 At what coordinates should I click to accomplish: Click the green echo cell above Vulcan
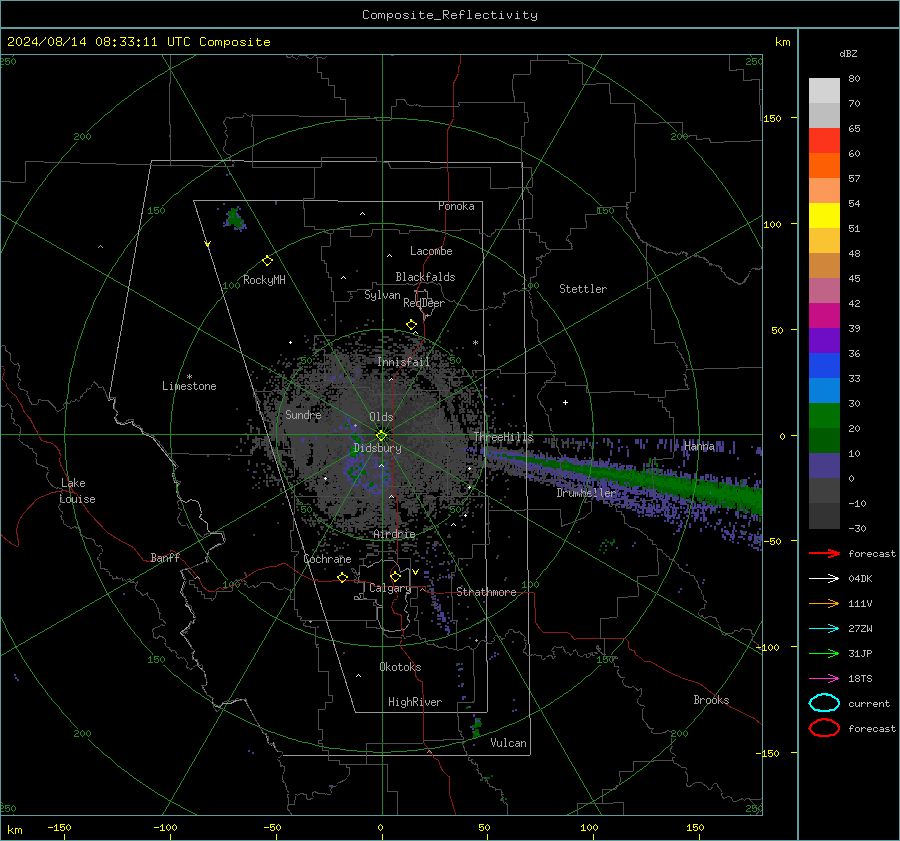click(476, 728)
